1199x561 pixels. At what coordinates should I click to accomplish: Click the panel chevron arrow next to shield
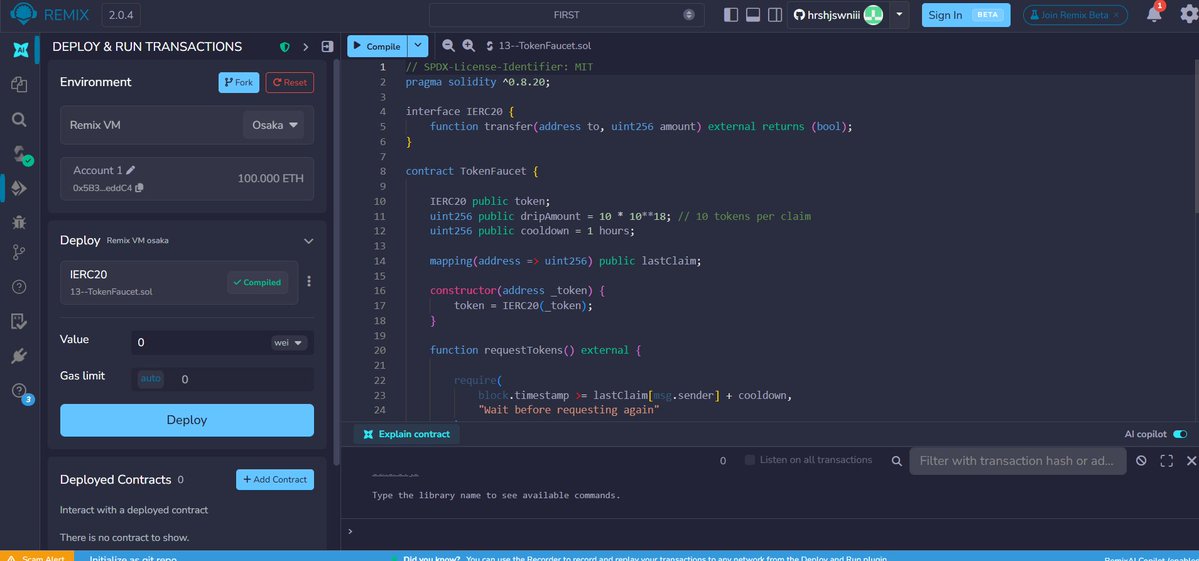[x=306, y=47]
